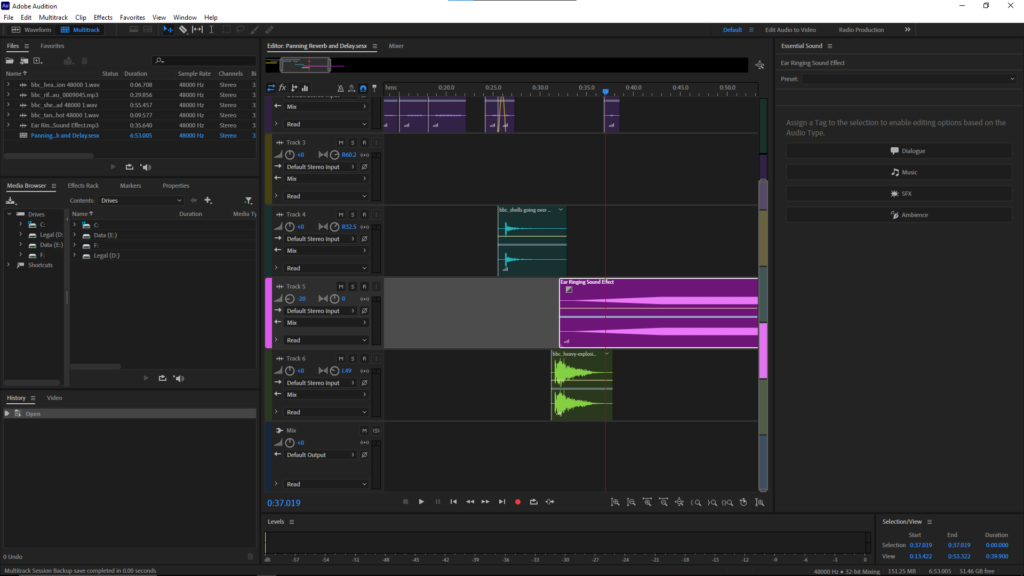Click the Waveform view button

[32, 30]
